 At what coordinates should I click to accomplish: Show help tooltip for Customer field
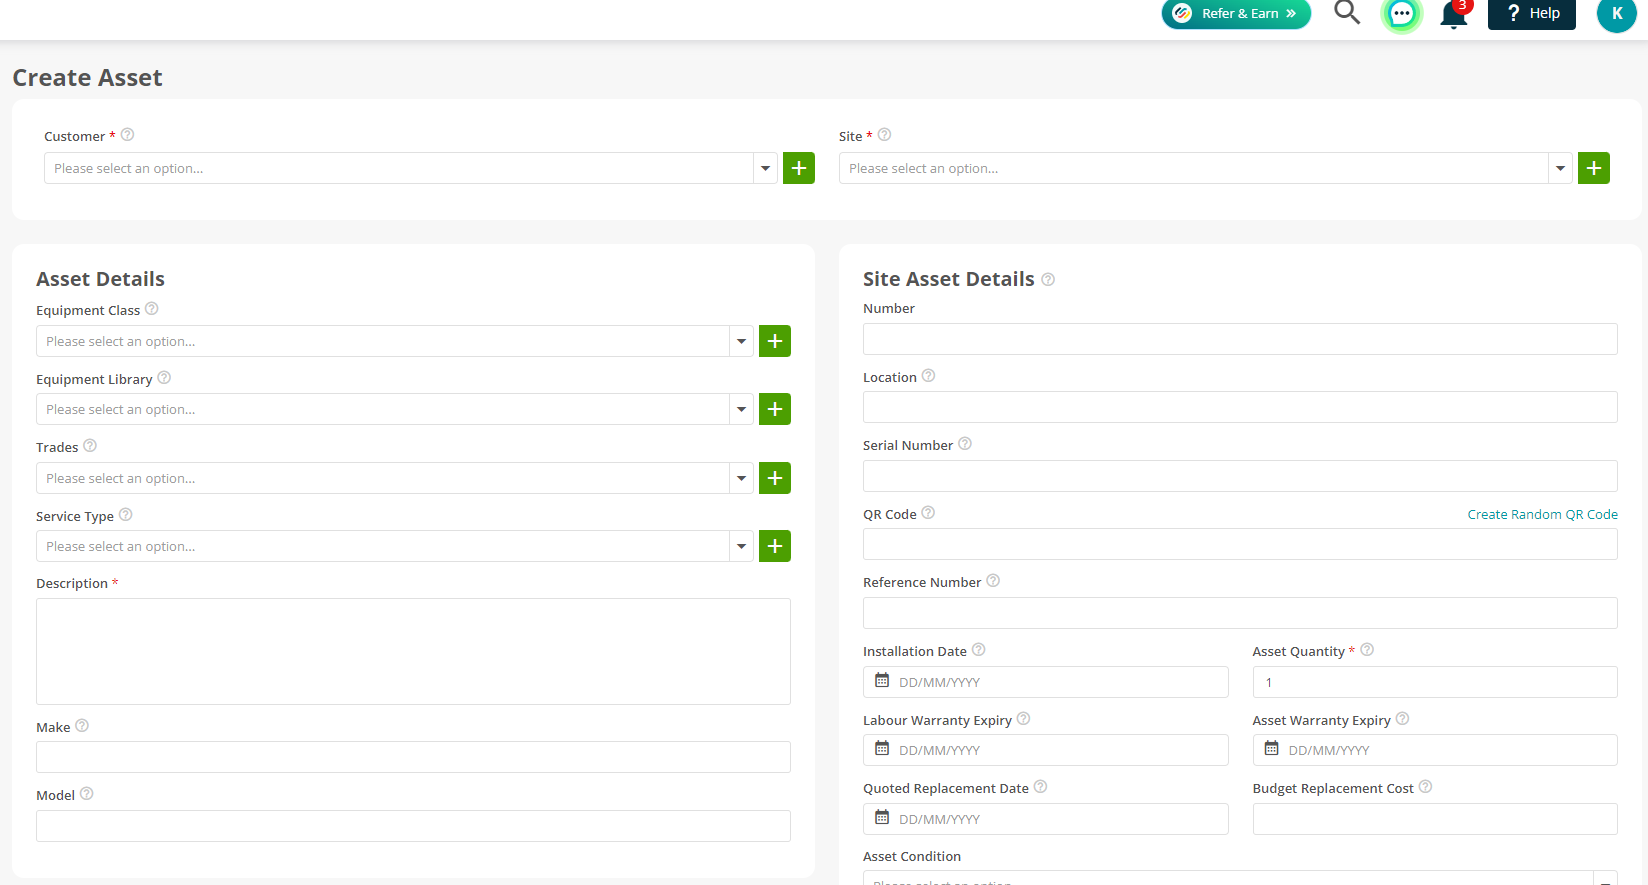click(128, 135)
